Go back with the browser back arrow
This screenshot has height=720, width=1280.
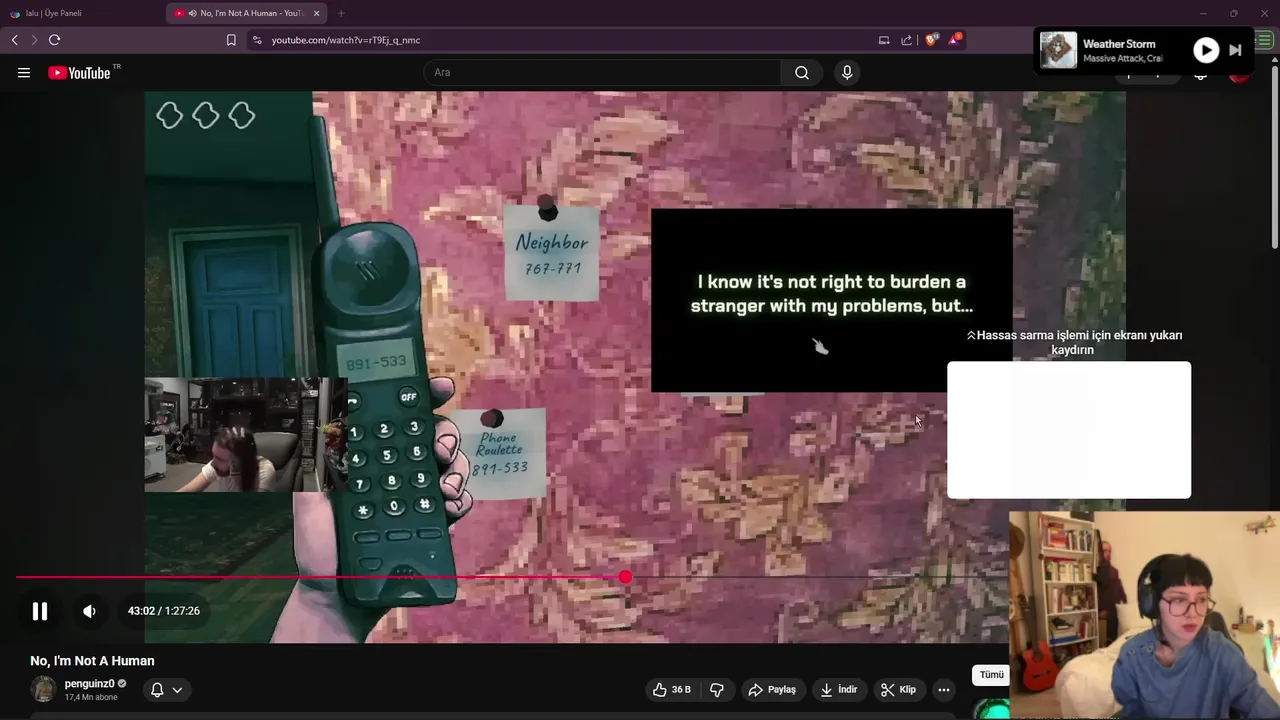coord(14,40)
